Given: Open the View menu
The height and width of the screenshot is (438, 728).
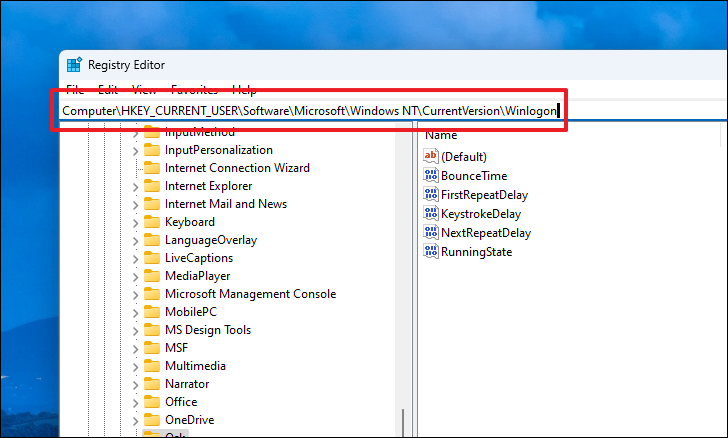Looking at the screenshot, I should coord(144,90).
